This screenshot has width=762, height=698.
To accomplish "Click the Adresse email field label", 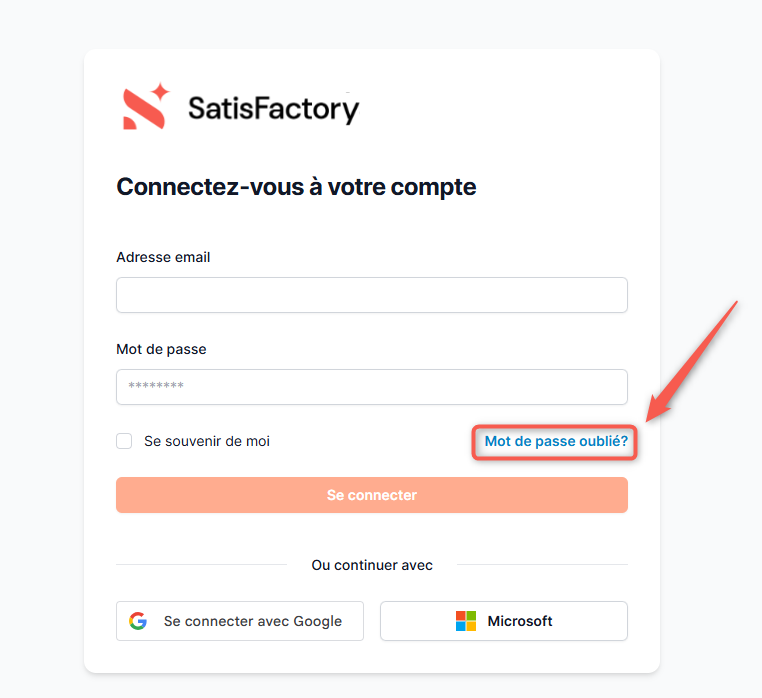I will [x=163, y=257].
